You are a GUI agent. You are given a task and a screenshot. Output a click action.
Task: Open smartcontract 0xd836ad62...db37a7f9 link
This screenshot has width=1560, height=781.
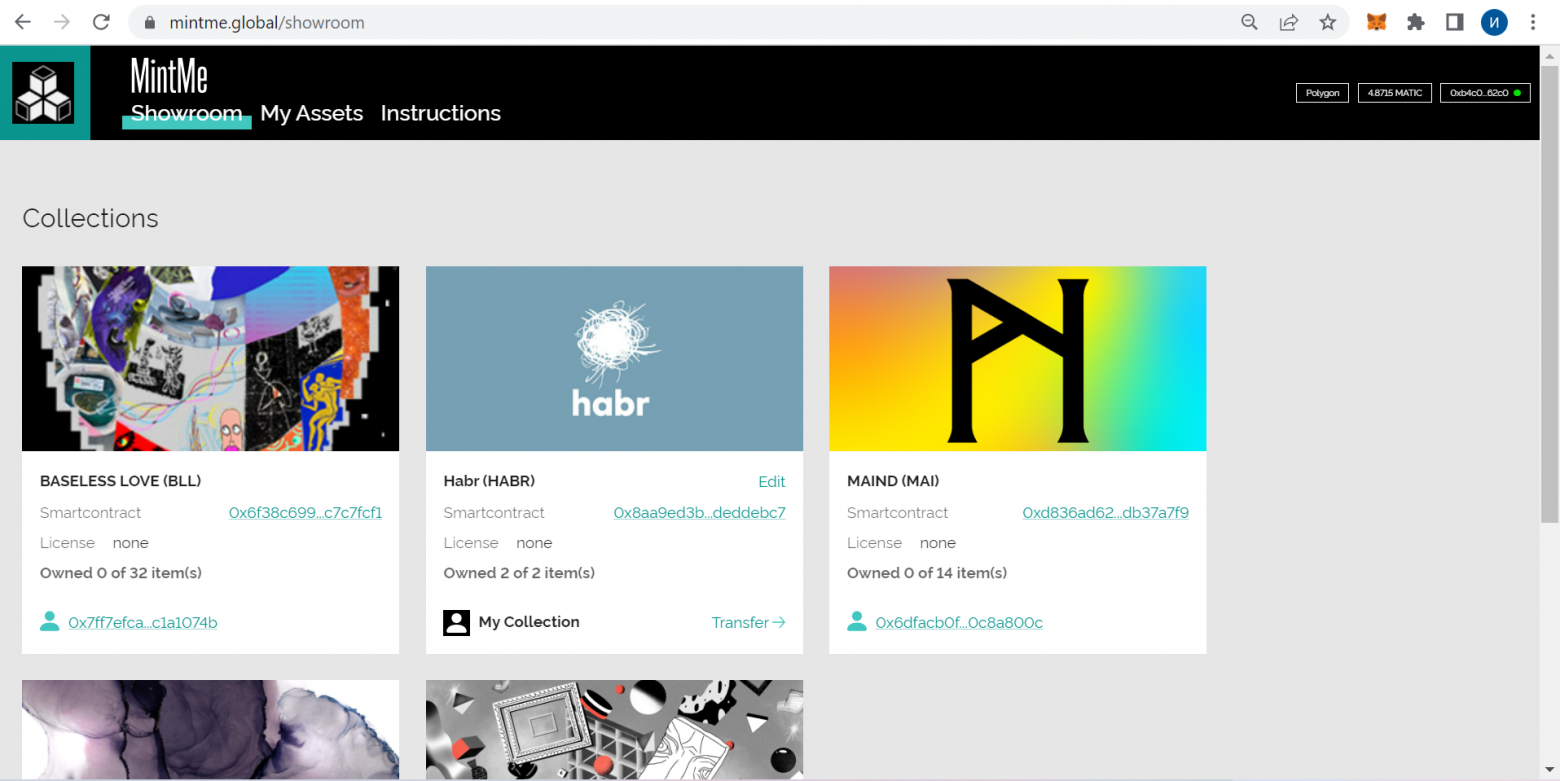point(1105,513)
